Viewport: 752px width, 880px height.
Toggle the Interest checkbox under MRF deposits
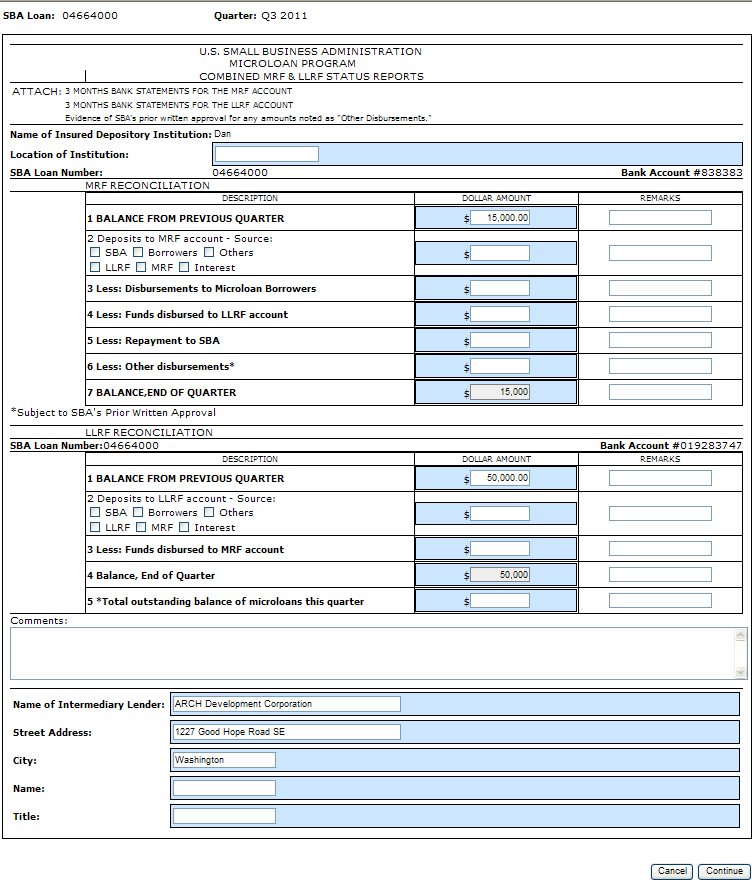coord(185,268)
